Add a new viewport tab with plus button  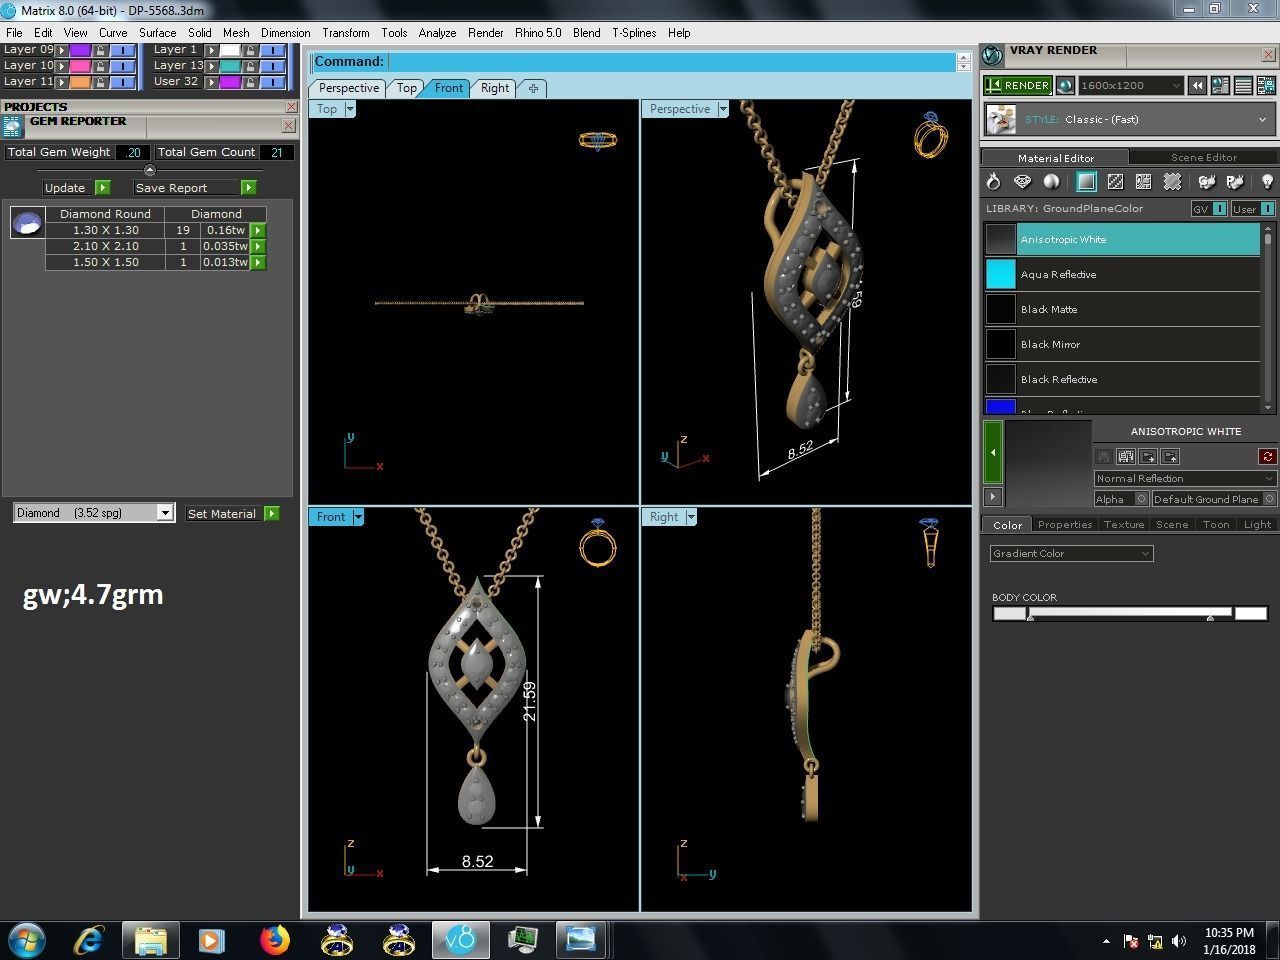tap(533, 88)
